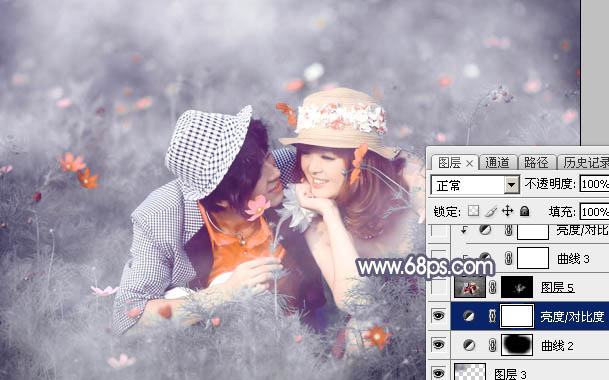Screen dimensions: 609x380
Task: Switch to the 通道 channels tab
Action: click(x=498, y=162)
